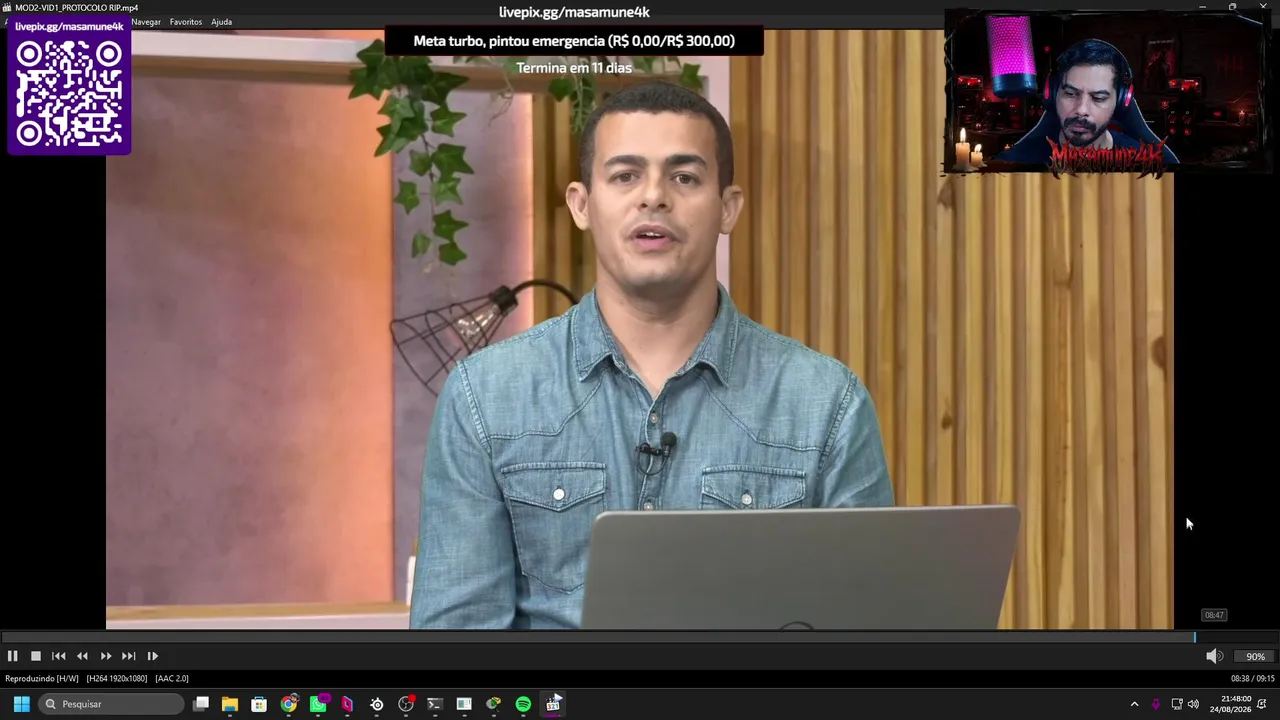Open network settings tray icon
Screen dimensions: 1280x720
[x=1177, y=704]
